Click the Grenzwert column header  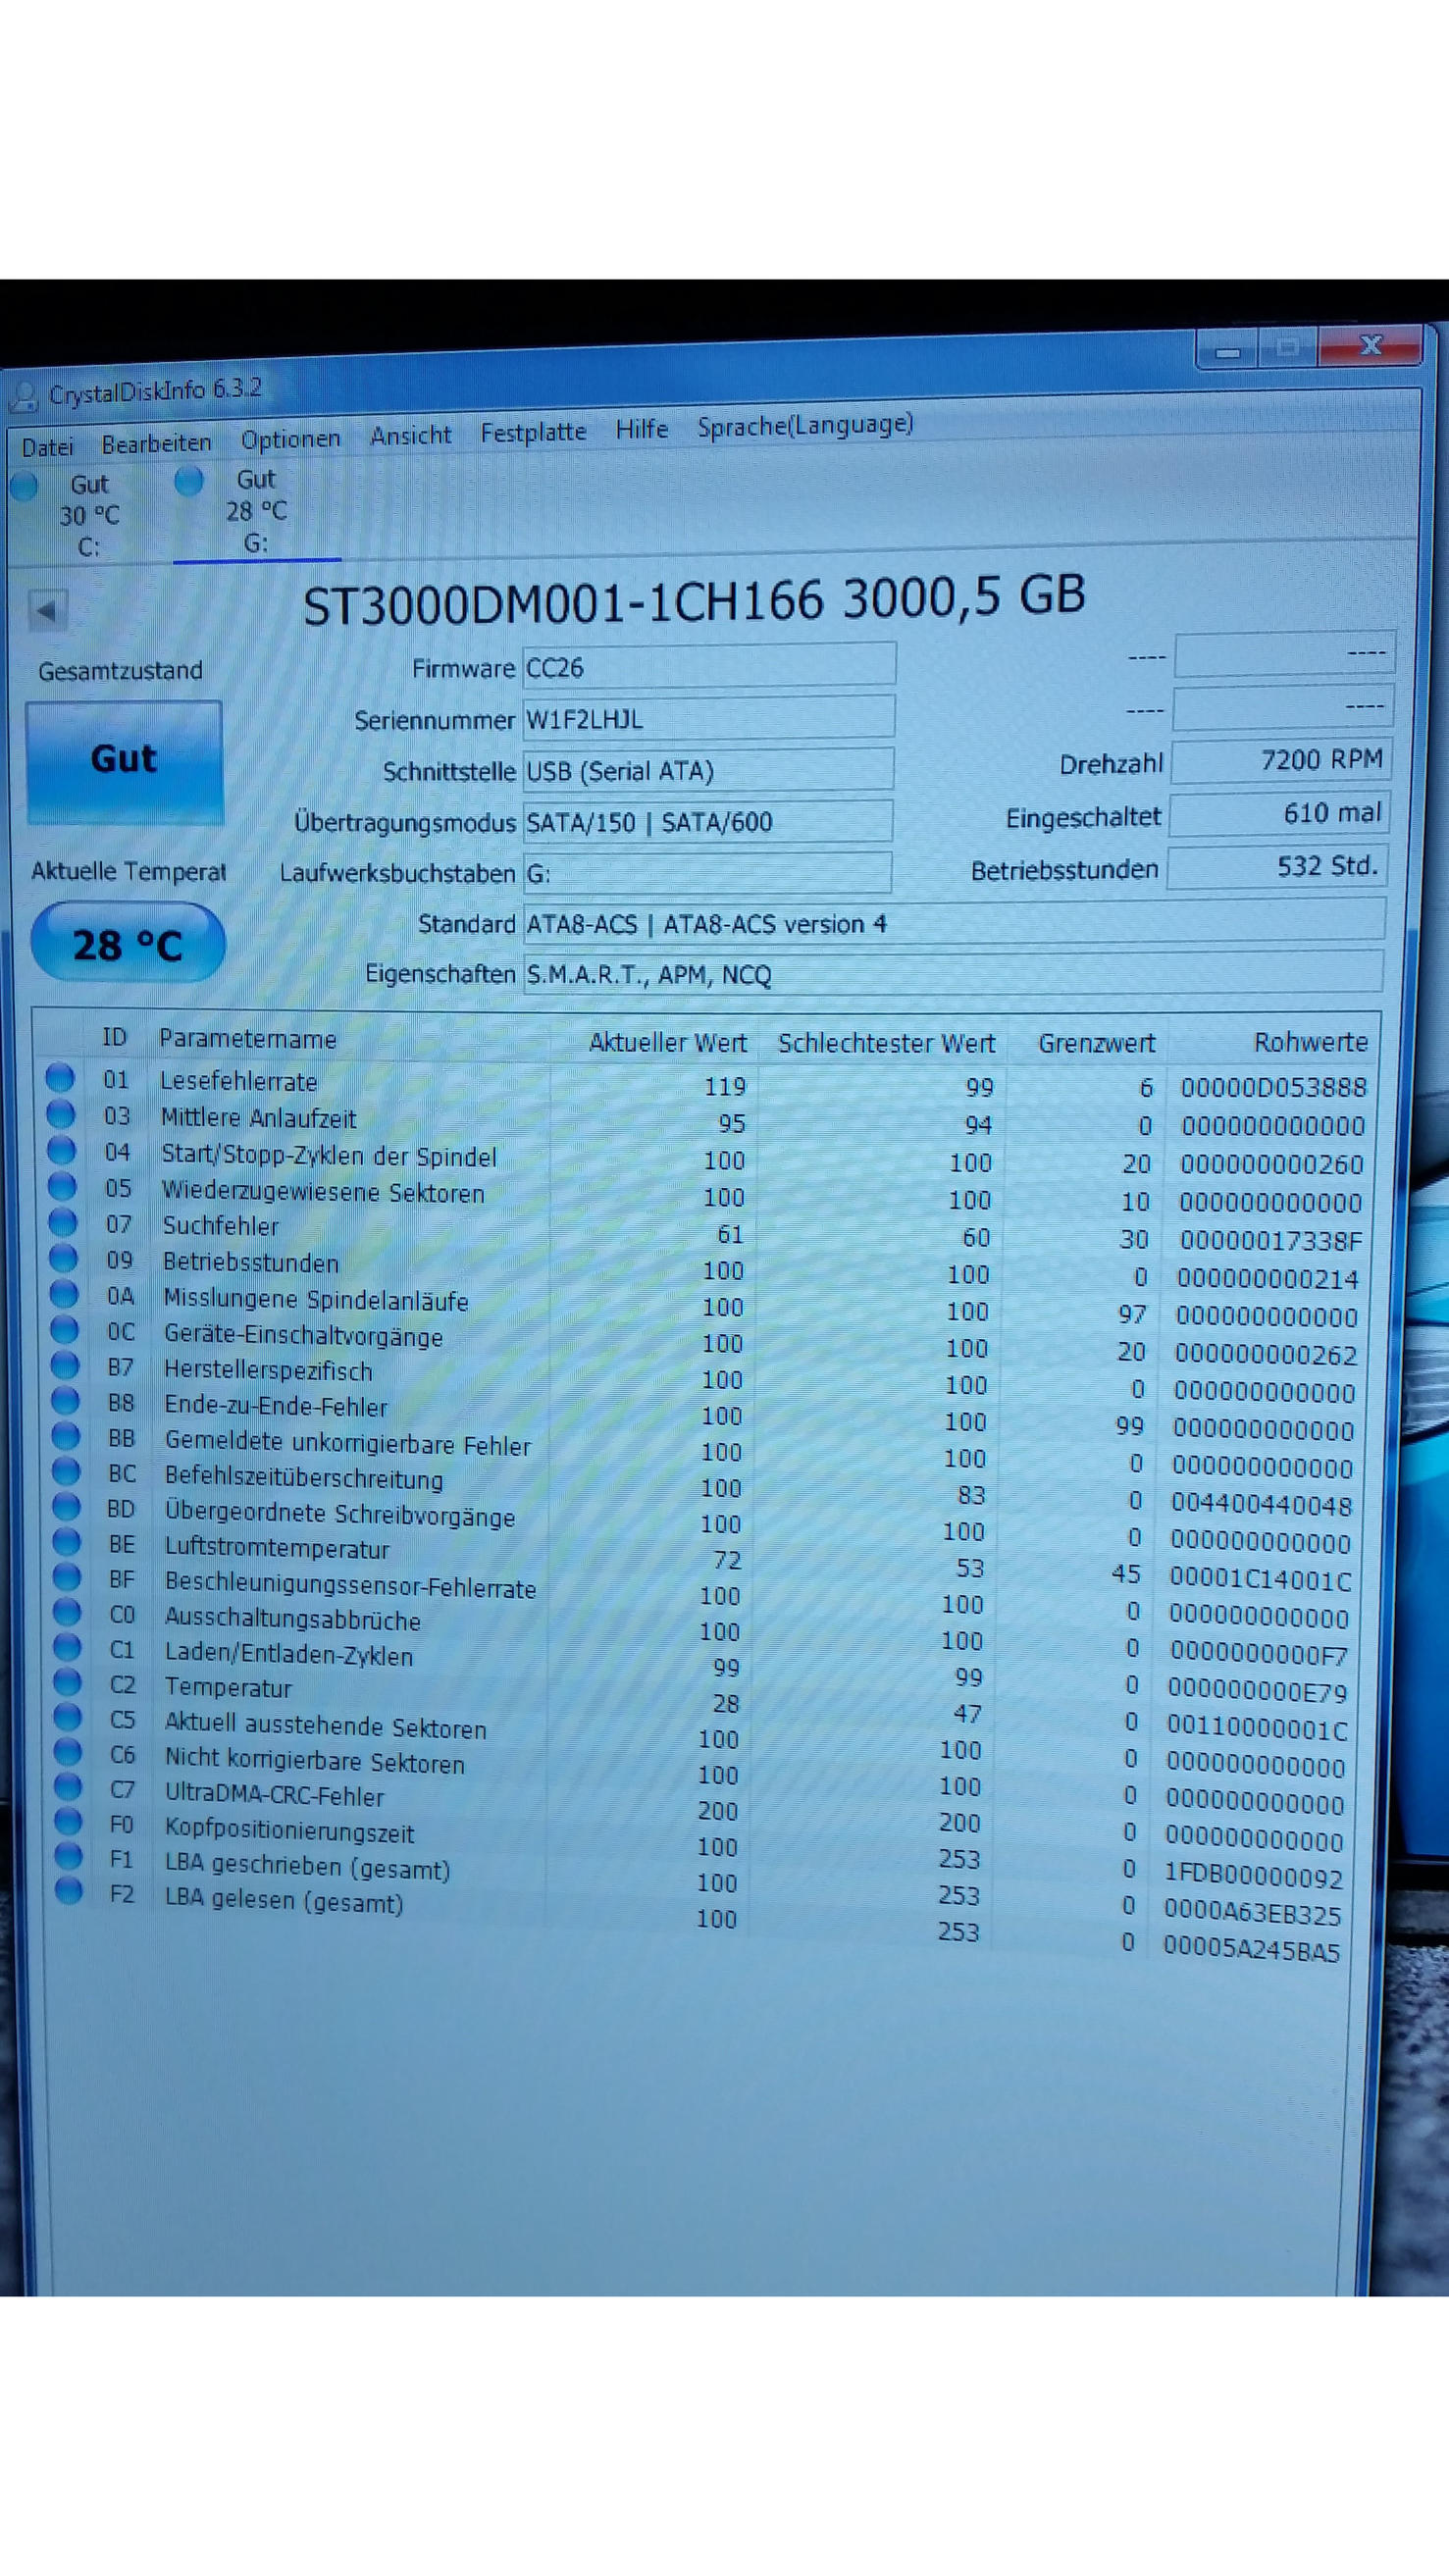1096,1043
